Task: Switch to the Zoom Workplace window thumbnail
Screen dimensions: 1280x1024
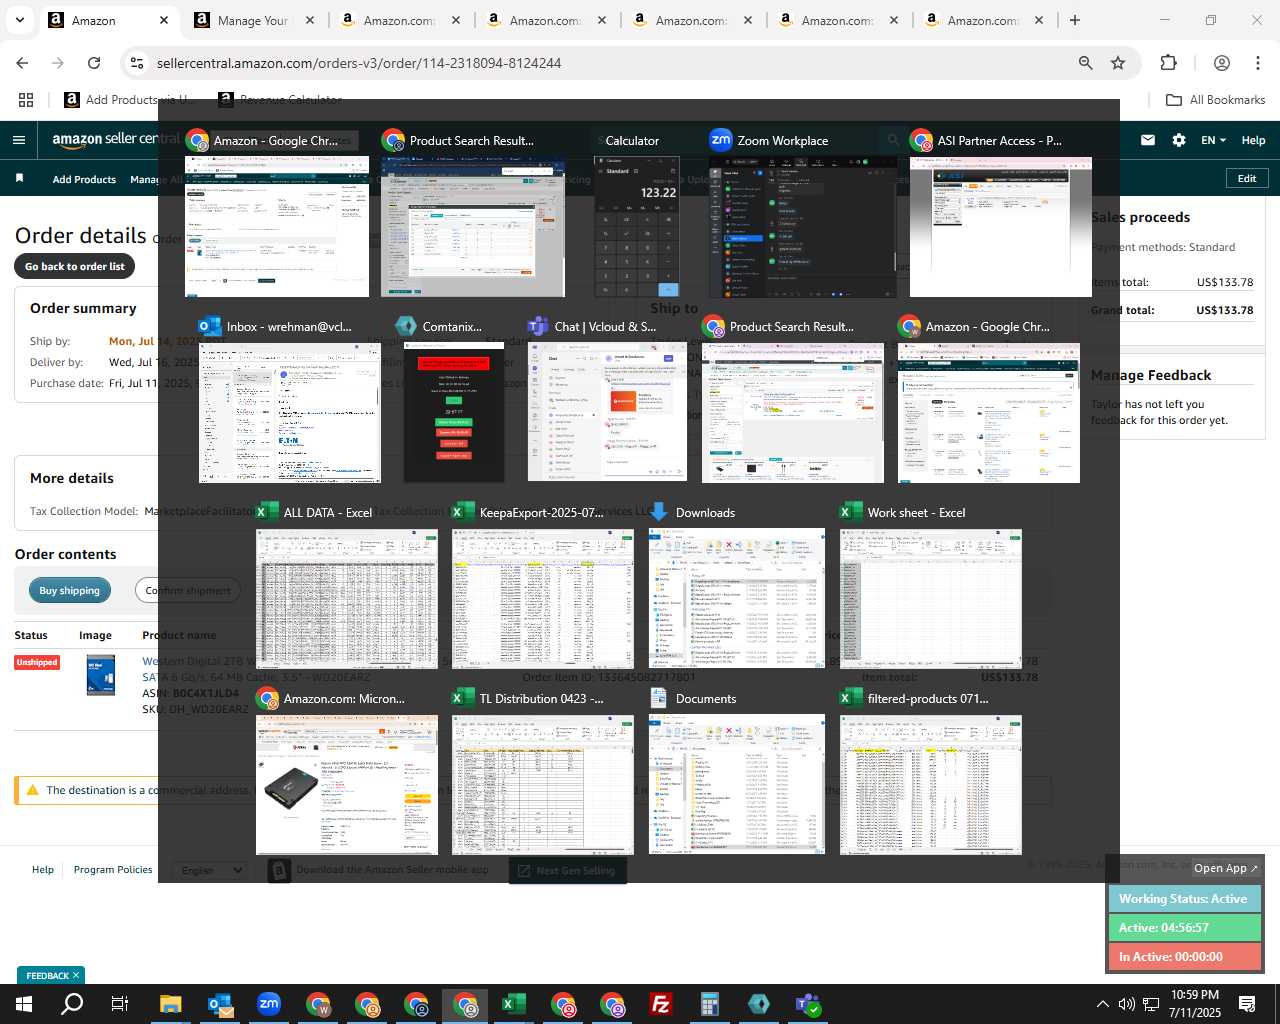Action: coord(802,226)
